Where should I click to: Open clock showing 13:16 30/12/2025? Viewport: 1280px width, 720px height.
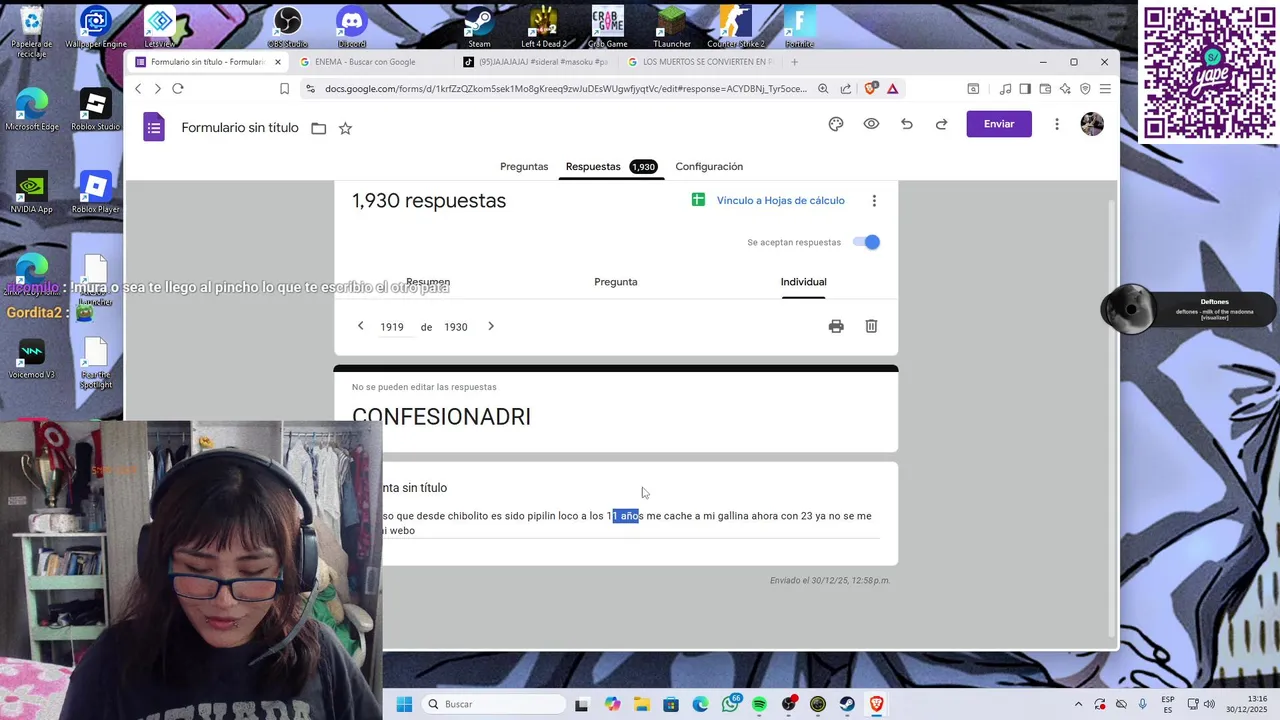[x=1247, y=704]
